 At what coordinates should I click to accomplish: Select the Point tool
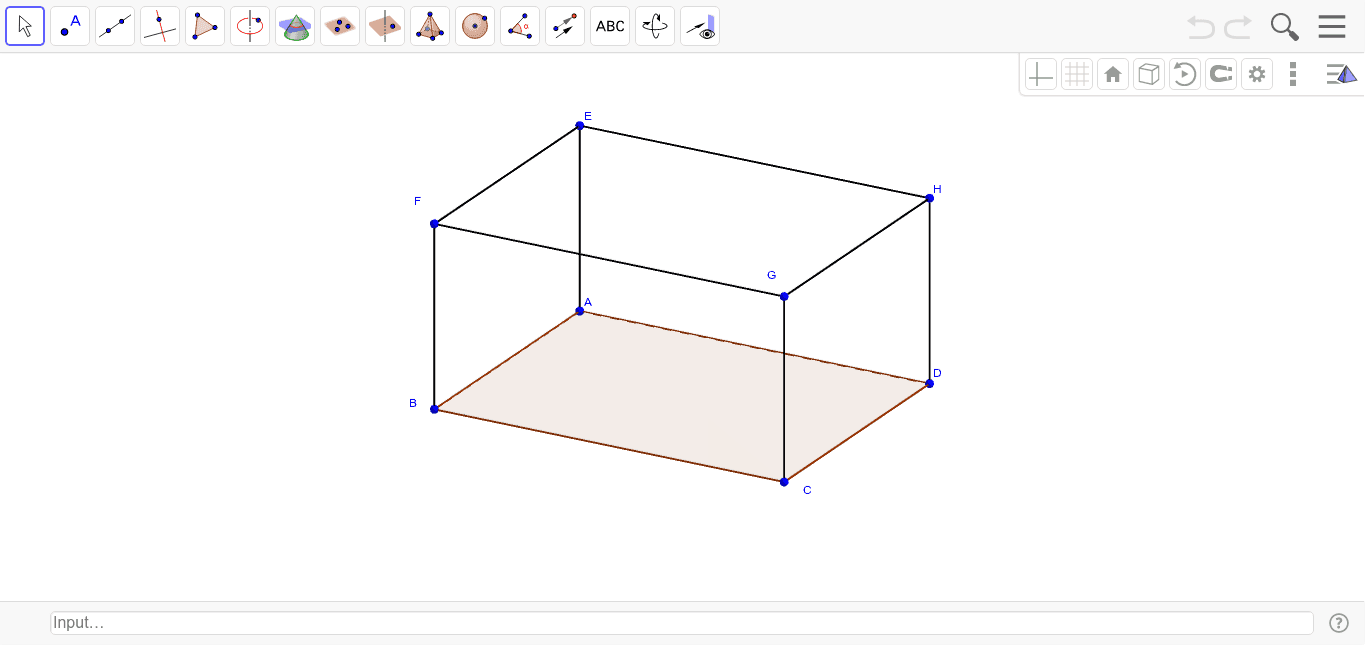tap(70, 26)
